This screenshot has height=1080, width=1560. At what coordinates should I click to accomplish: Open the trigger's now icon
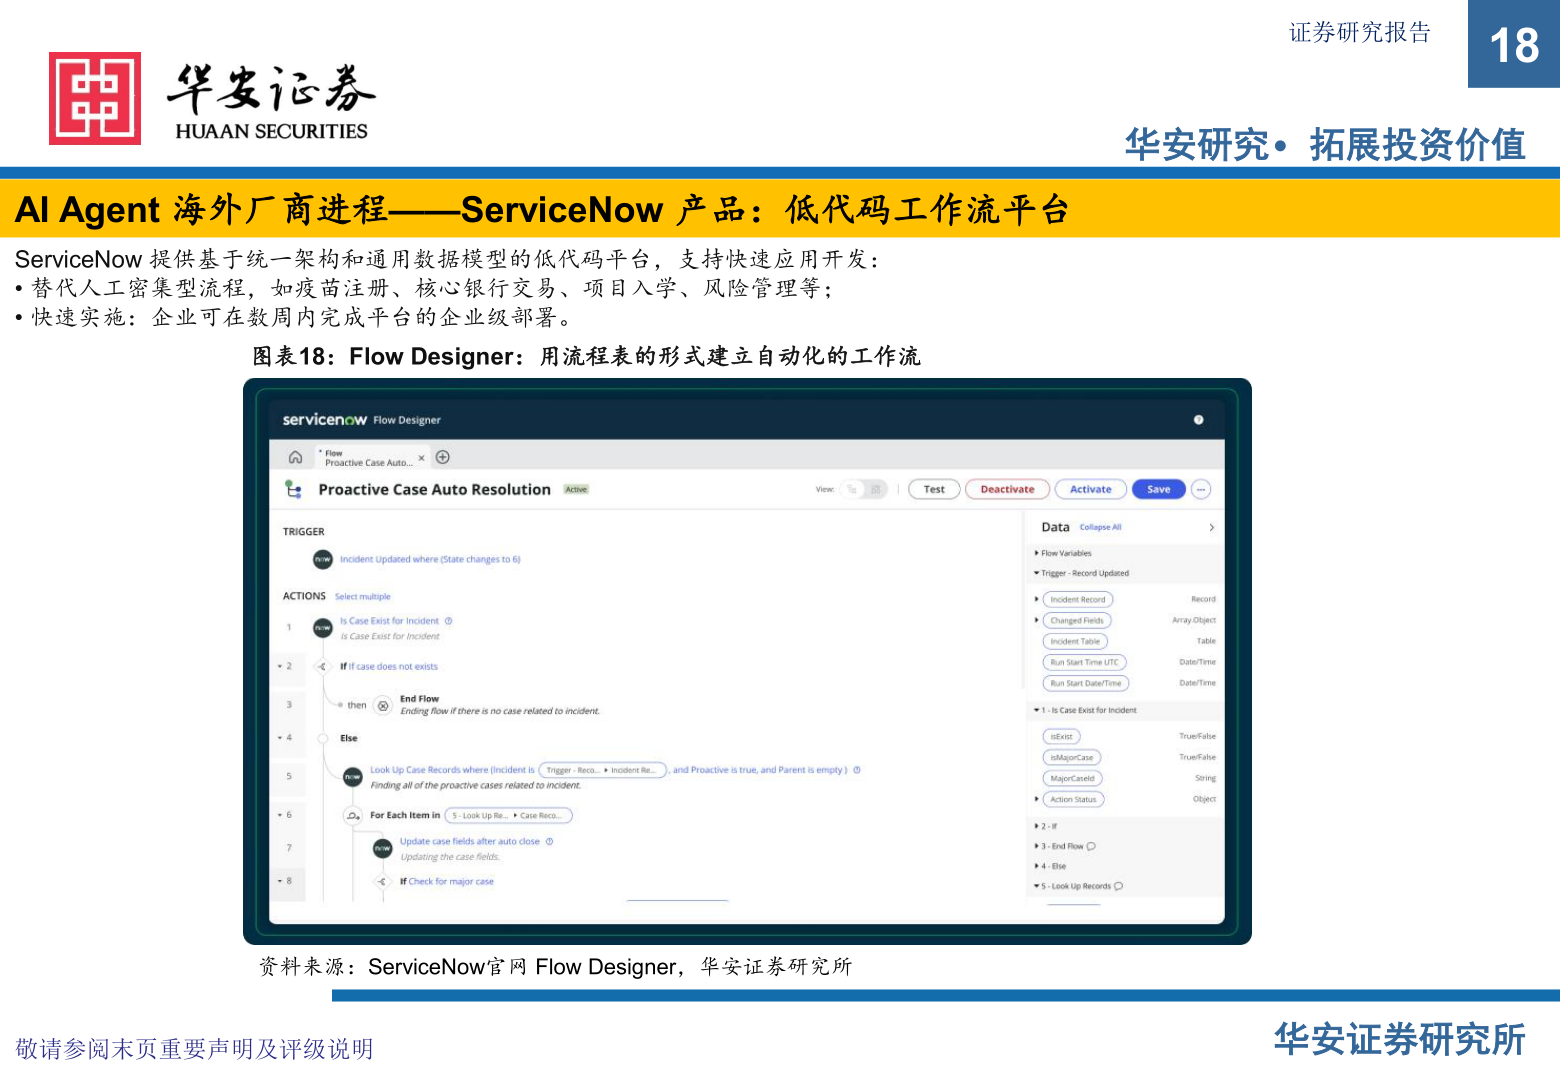coord(323,559)
